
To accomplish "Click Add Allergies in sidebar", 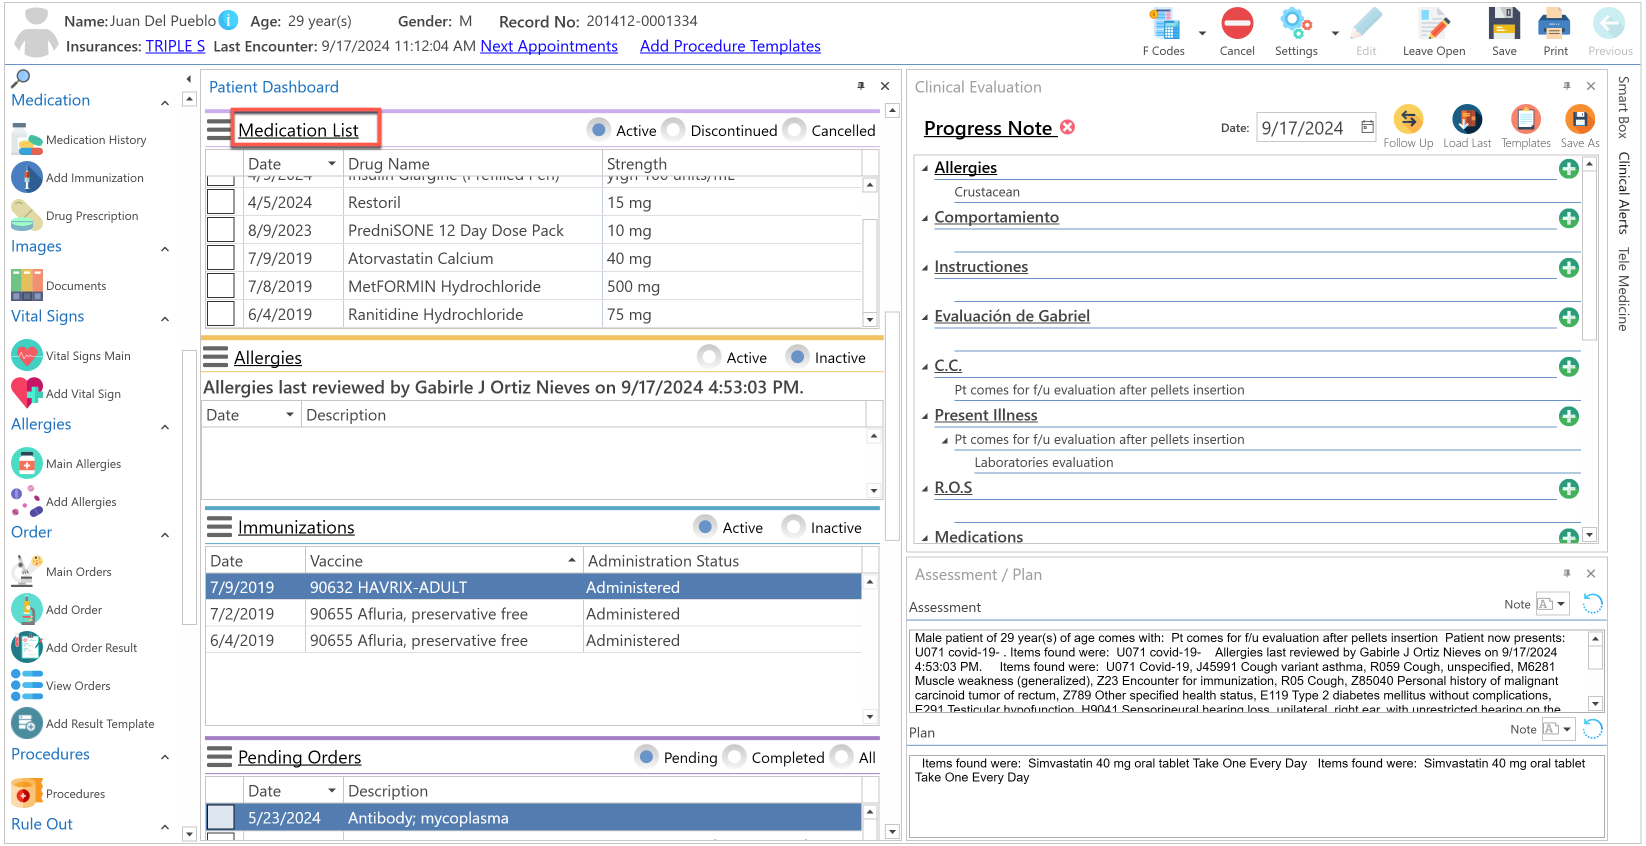I will click(65, 502).
